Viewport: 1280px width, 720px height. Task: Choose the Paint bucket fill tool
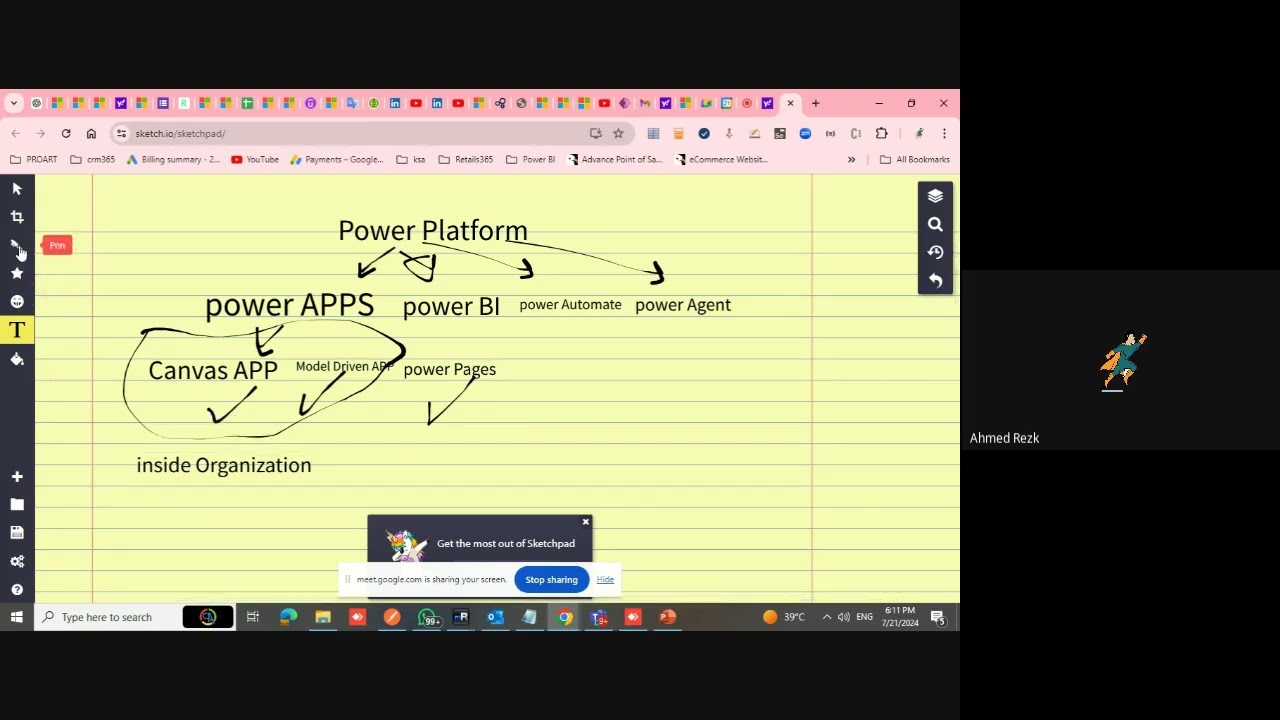click(17, 359)
